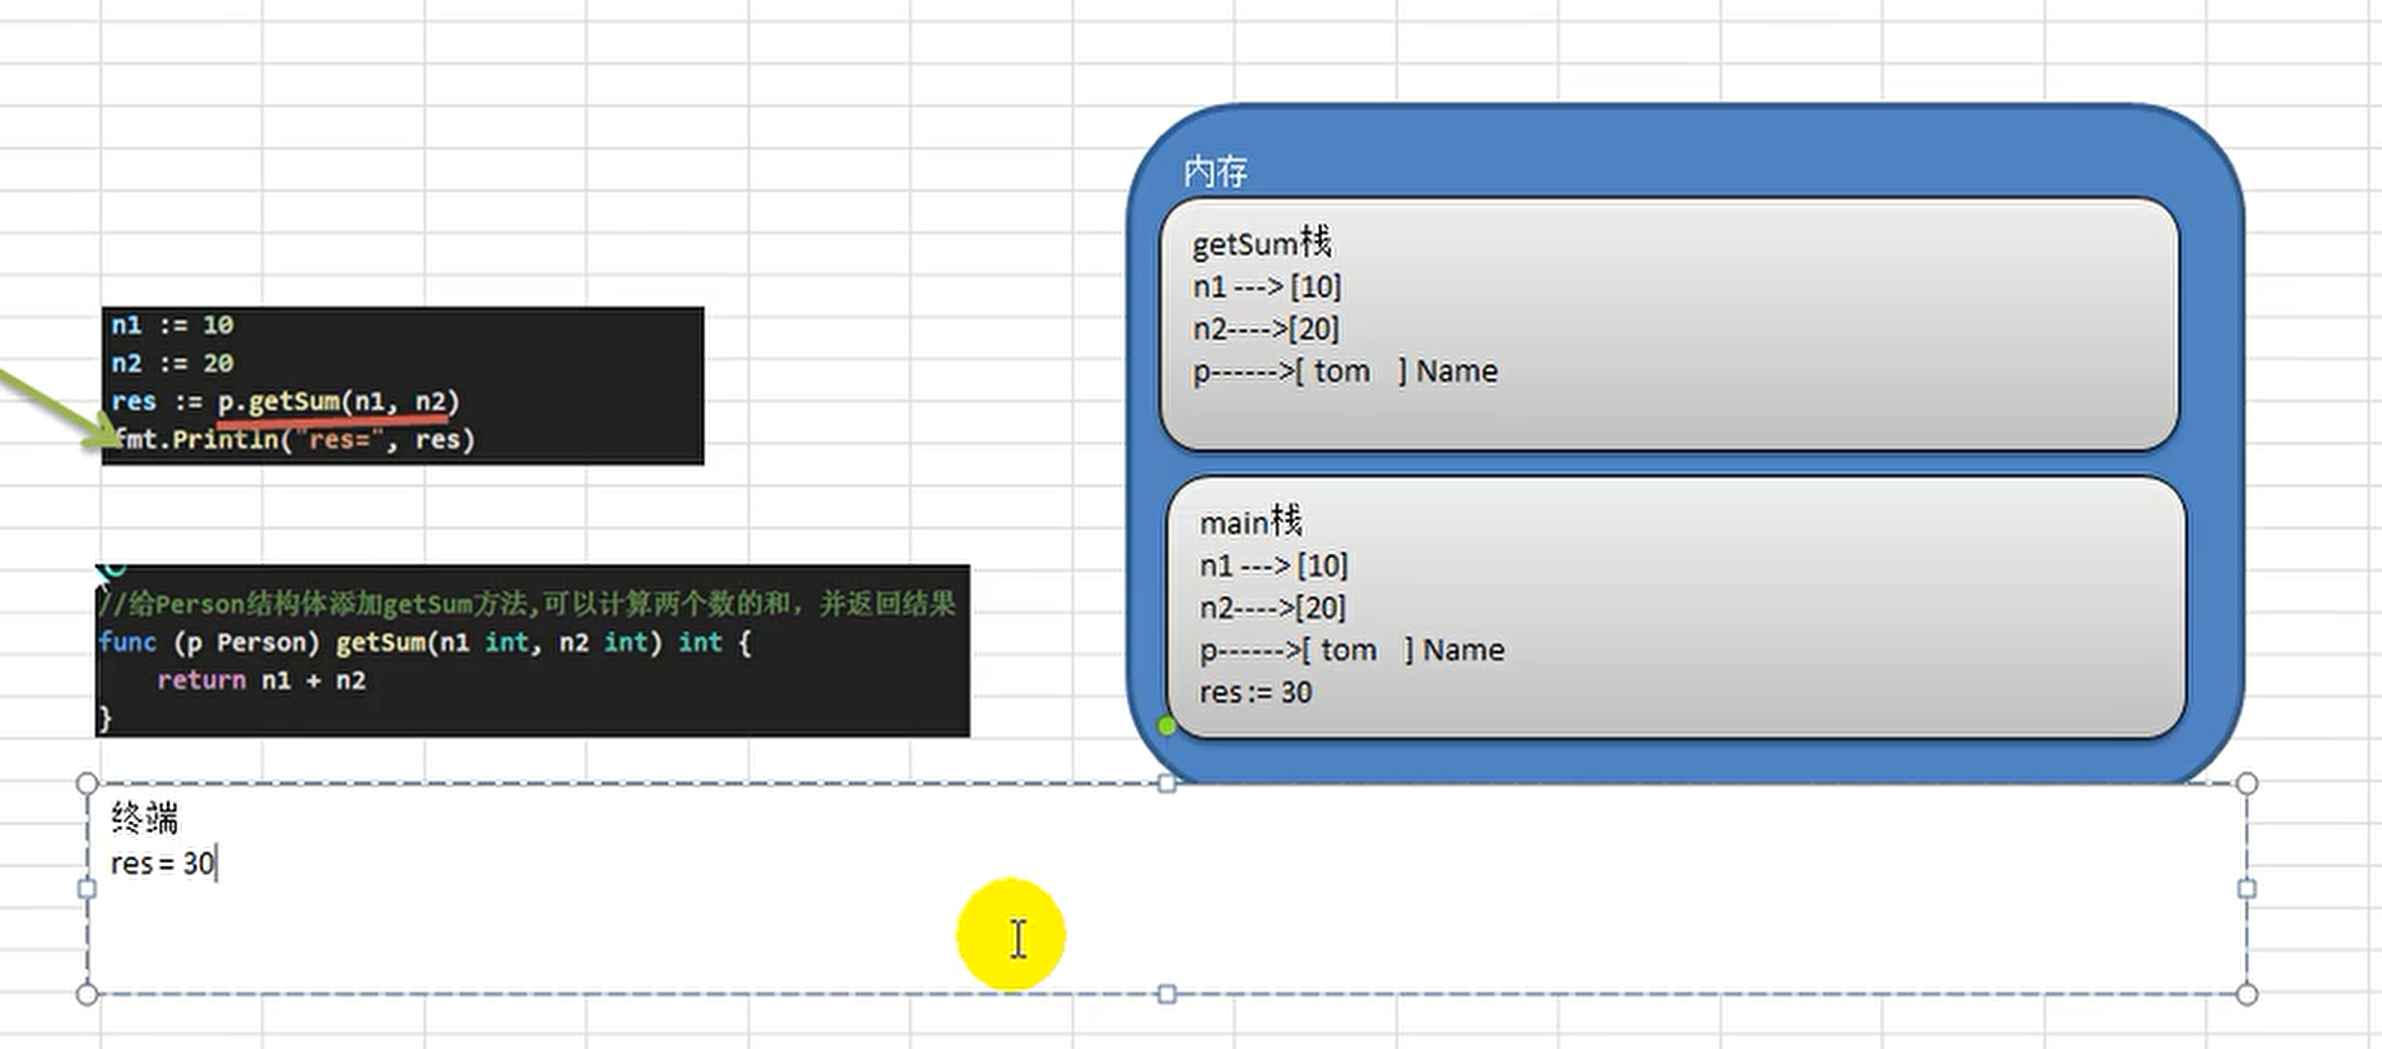
Task: Click the underlined 'p.getSum(n1, n2)' call
Action: 338,402
